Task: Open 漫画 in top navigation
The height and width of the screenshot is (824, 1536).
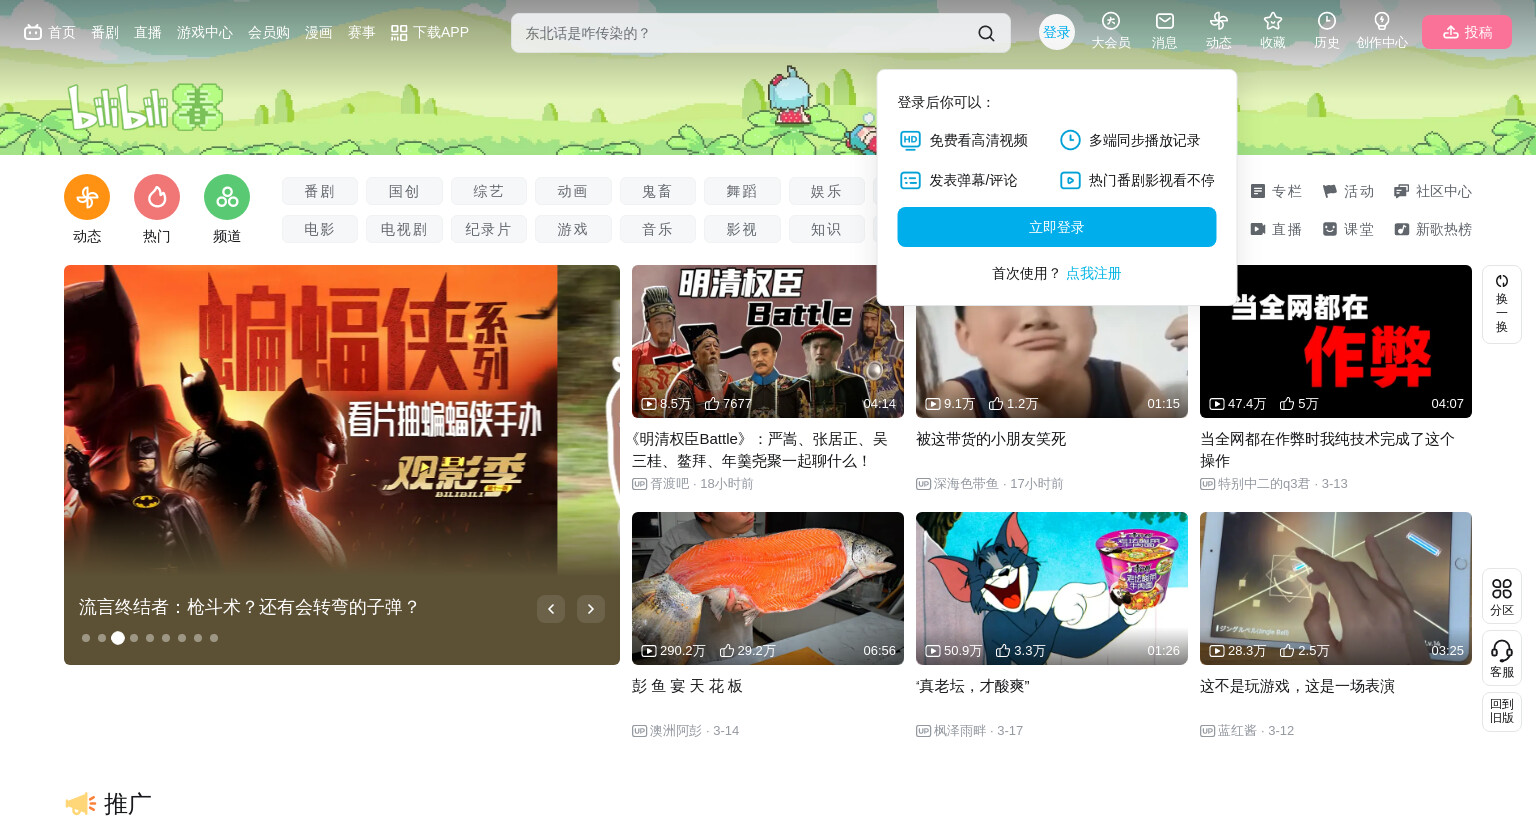Action: pos(319,32)
